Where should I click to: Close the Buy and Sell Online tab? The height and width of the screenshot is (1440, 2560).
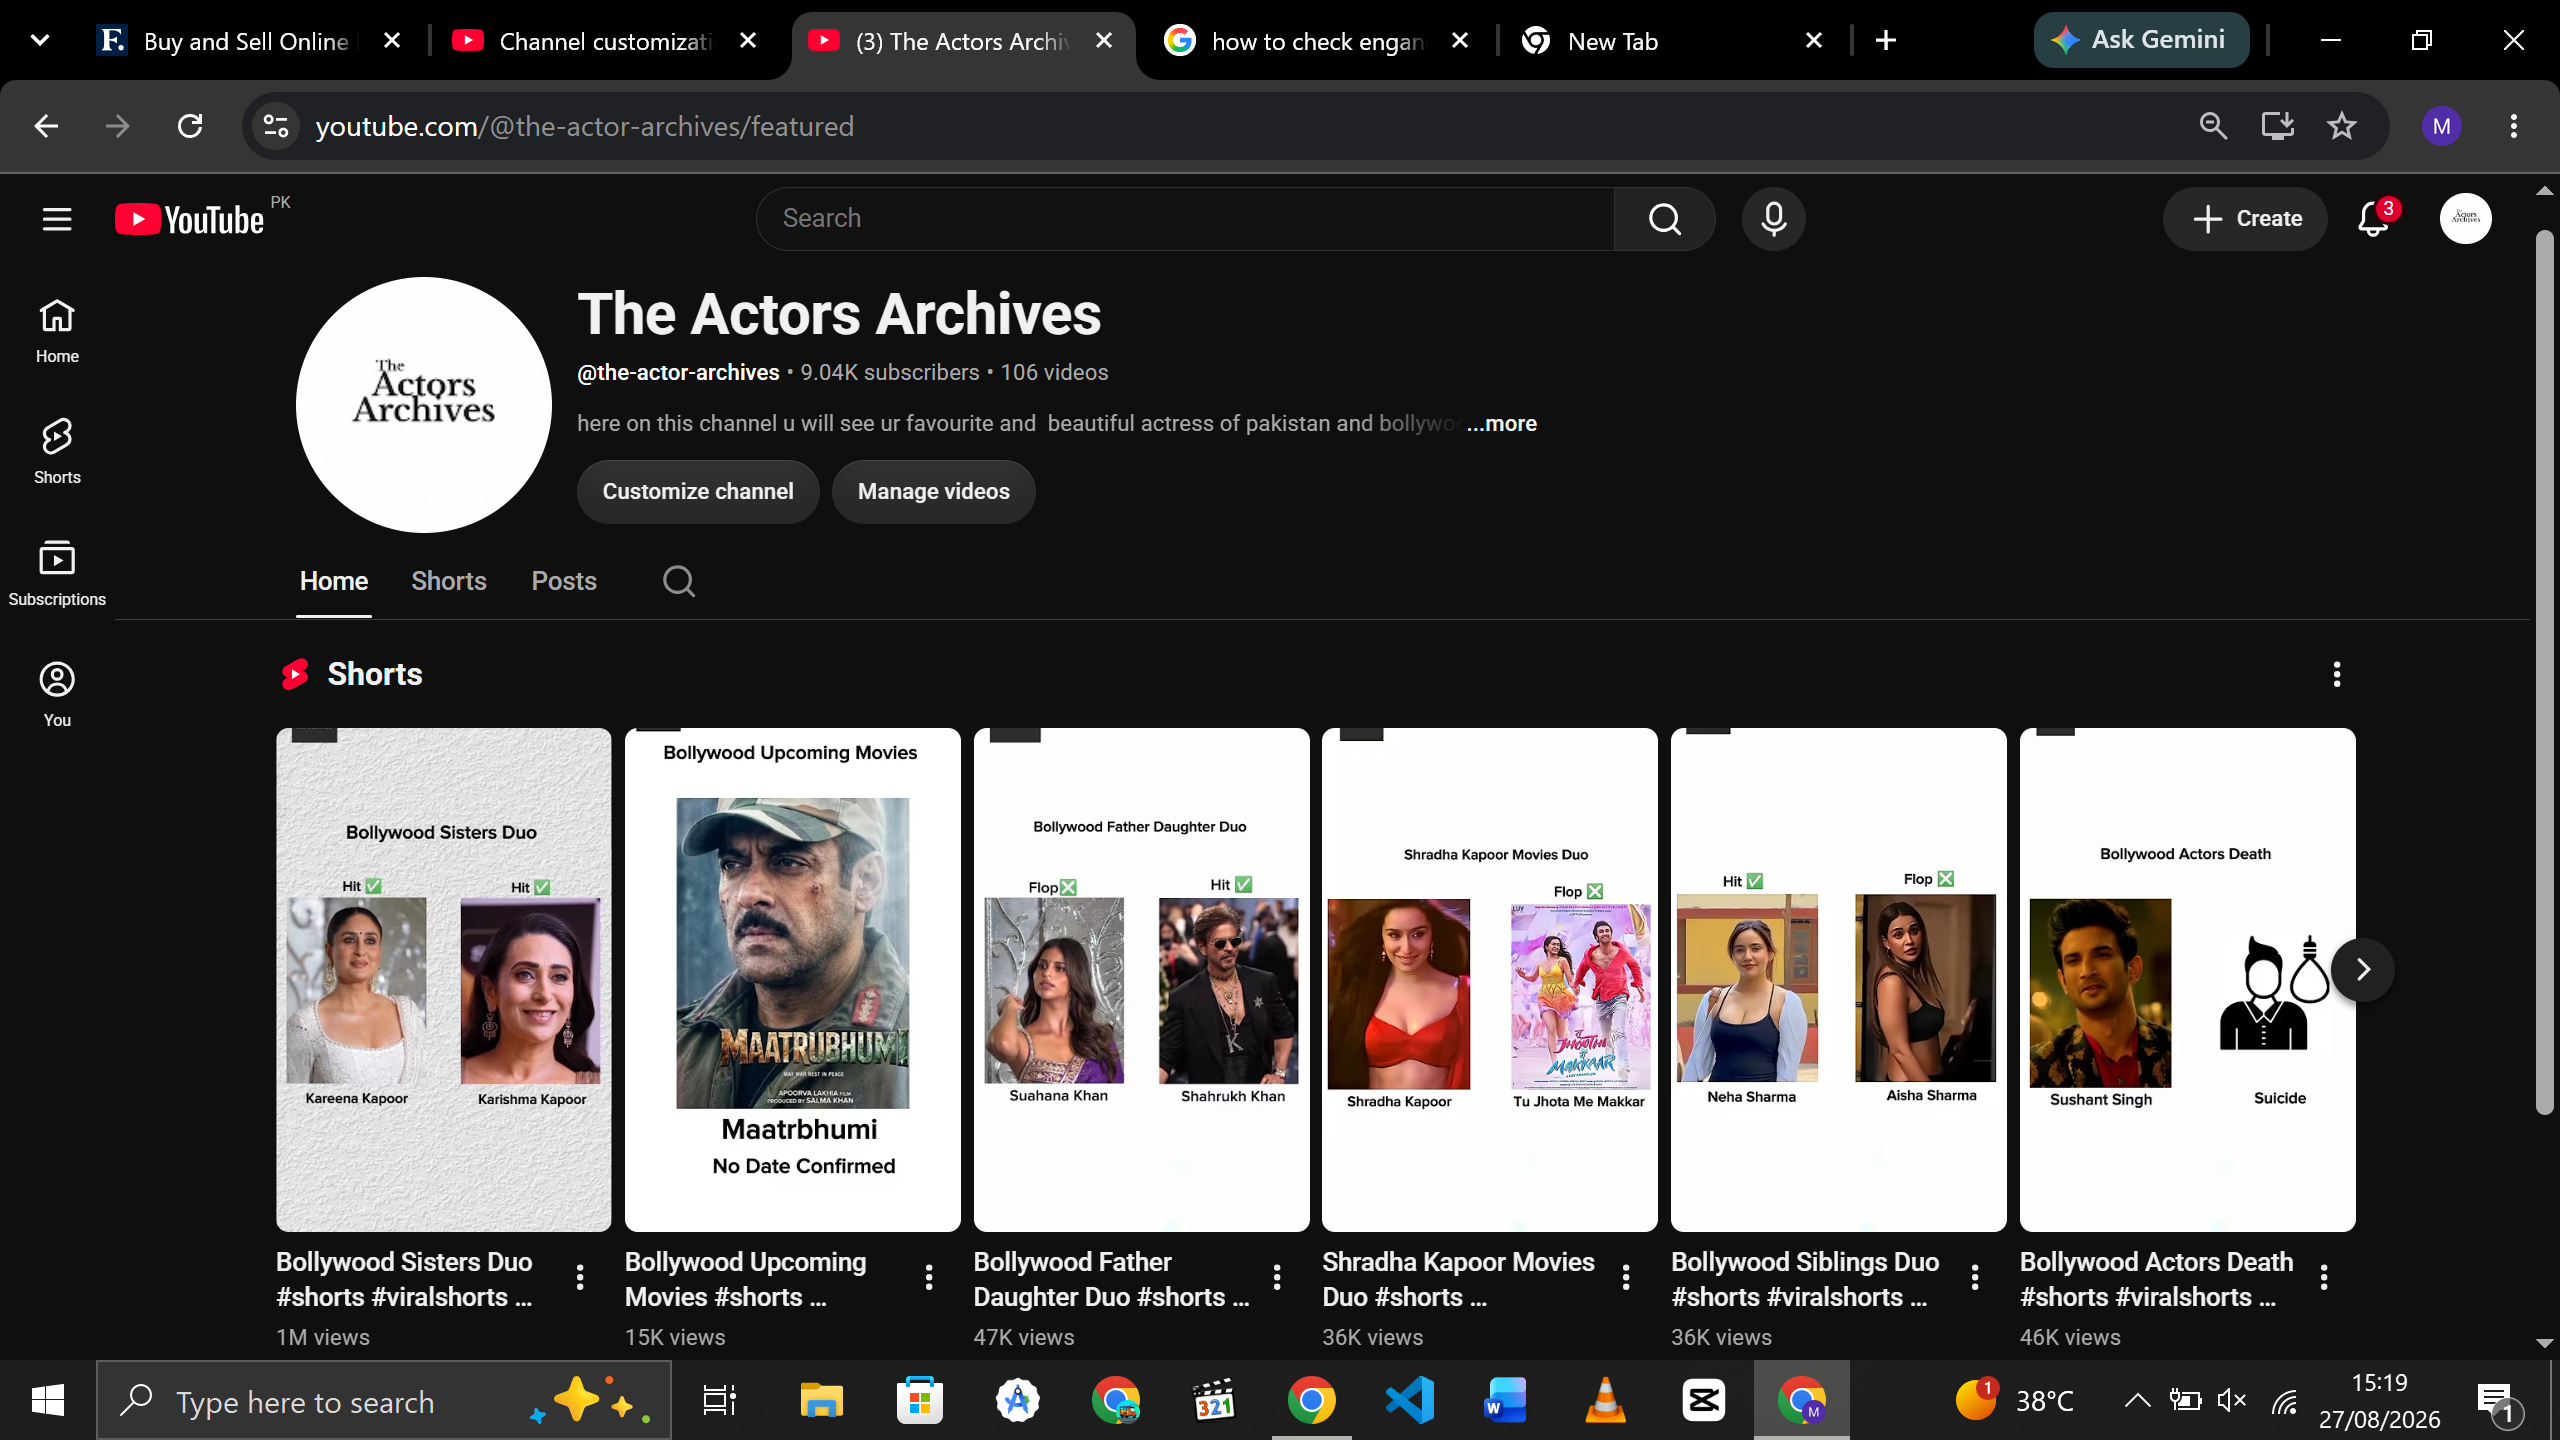pyautogui.click(x=392, y=40)
